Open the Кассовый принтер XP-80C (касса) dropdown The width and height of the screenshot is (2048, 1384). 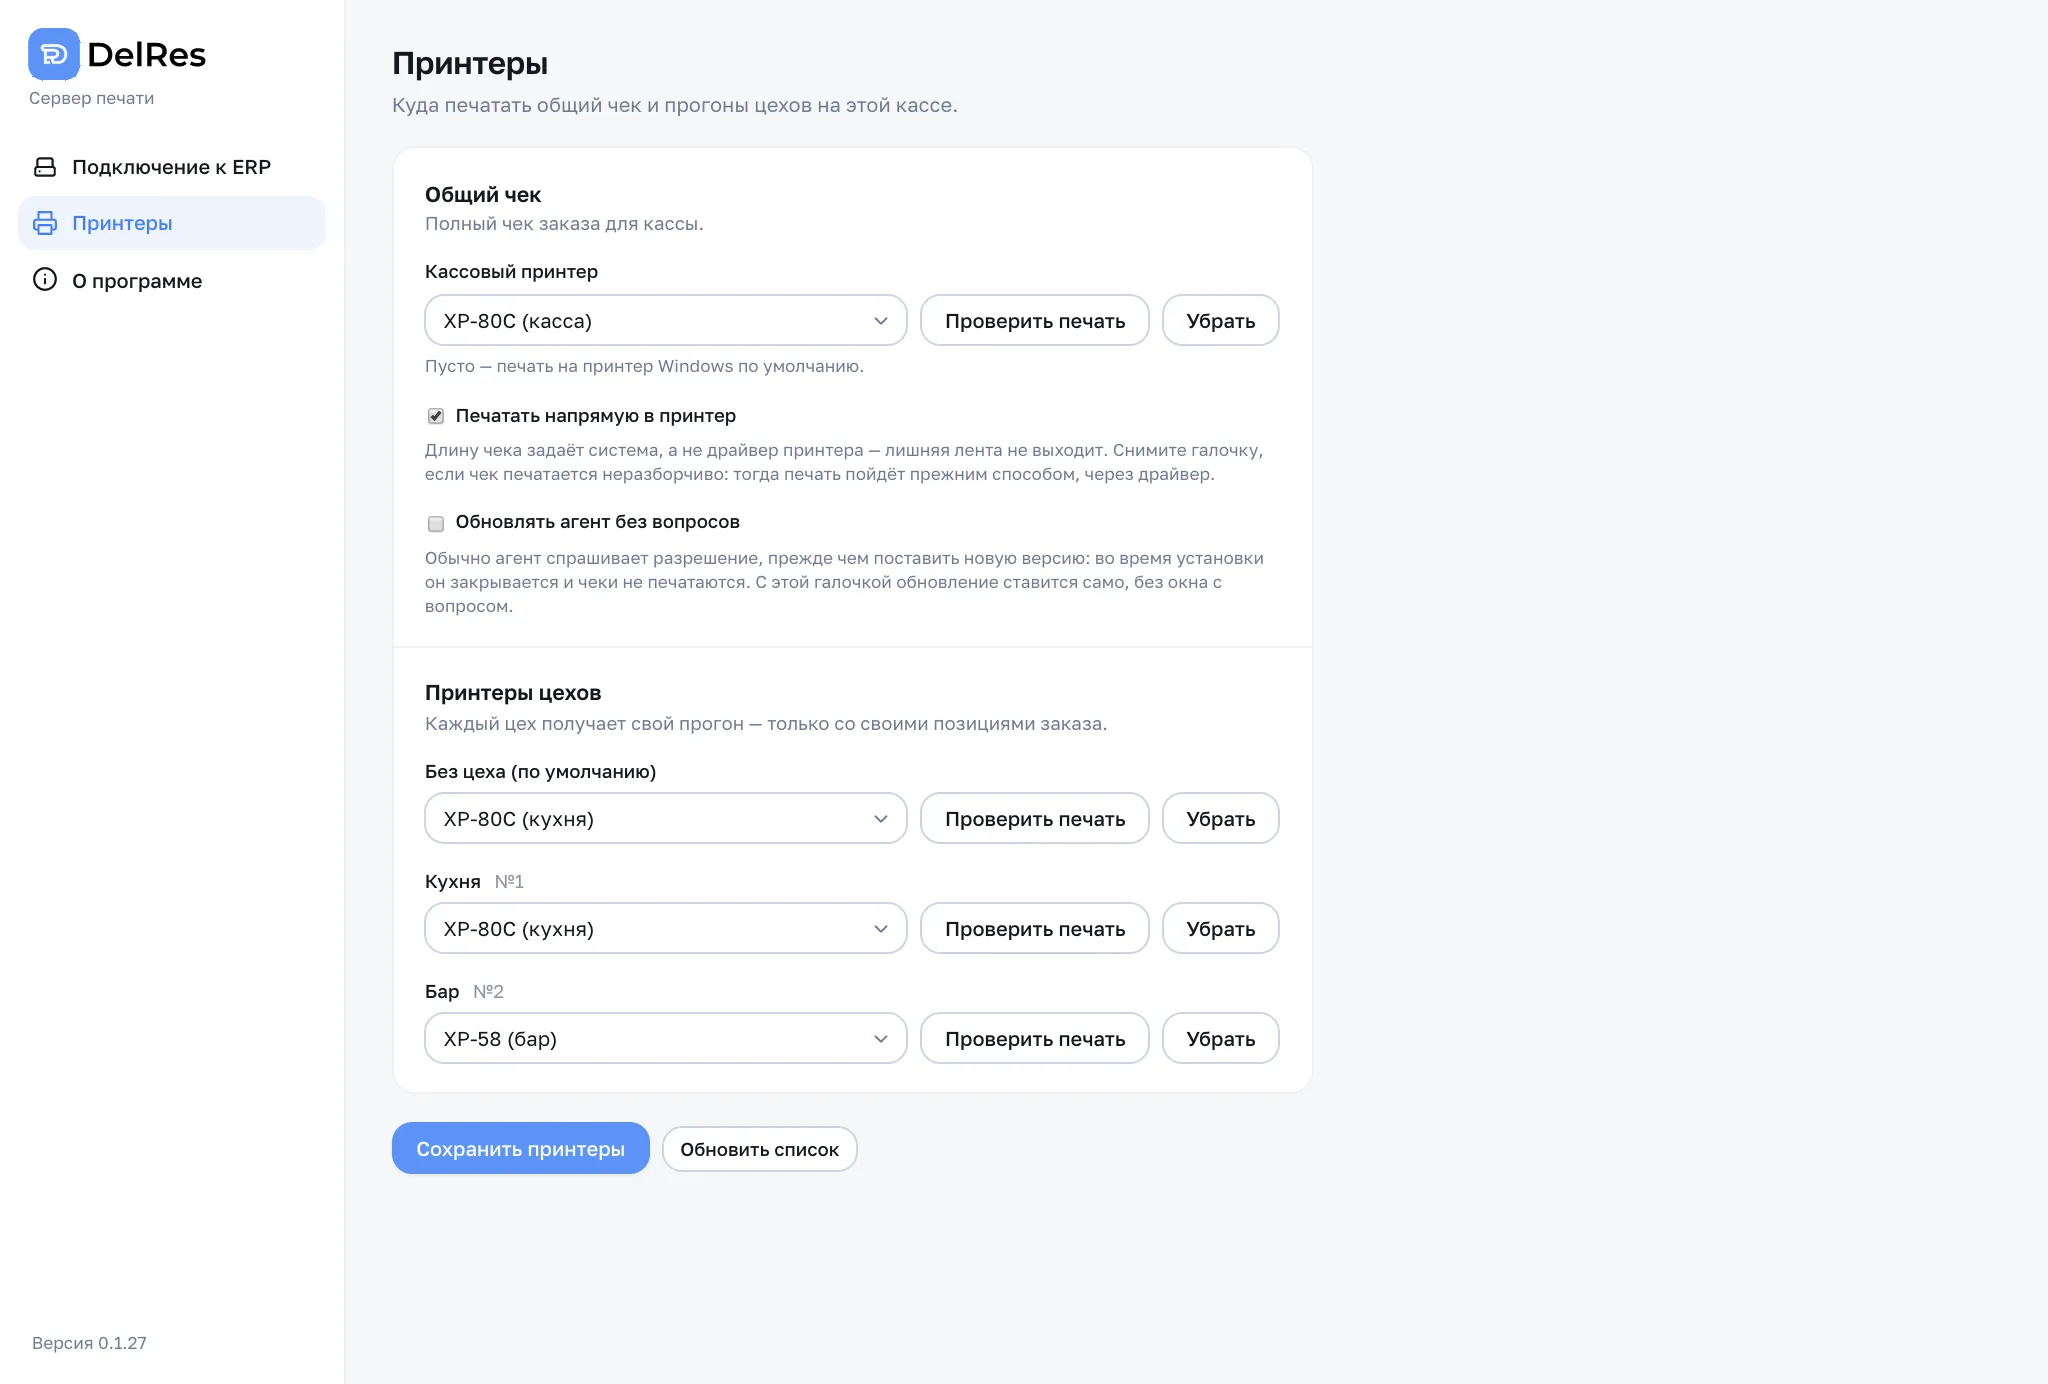tap(666, 320)
